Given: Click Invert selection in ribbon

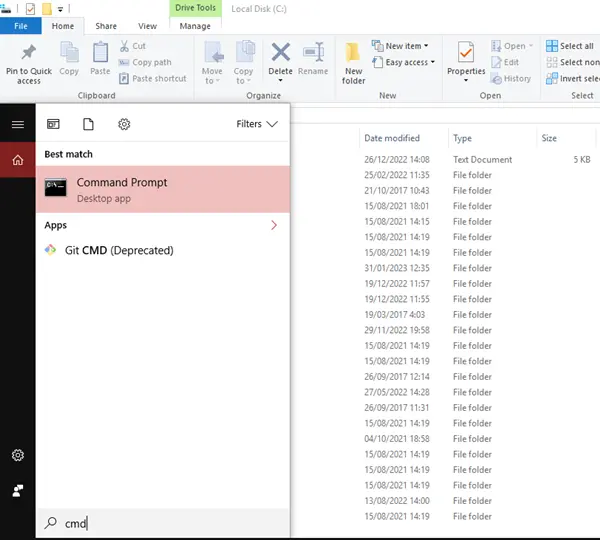Looking at the screenshot, I should (x=573, y=79).
